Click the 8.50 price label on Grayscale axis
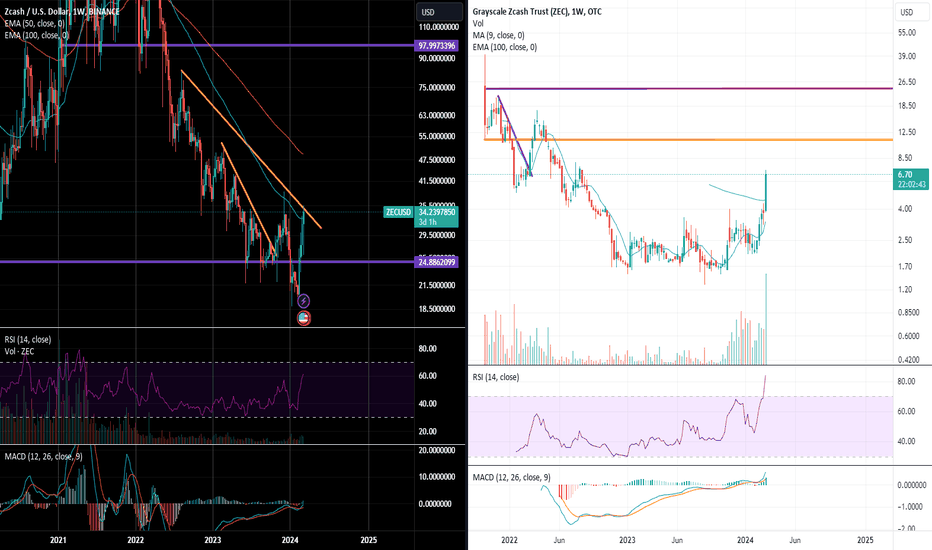Viewport: 932px width, 550px height. (x=905, y=158)
